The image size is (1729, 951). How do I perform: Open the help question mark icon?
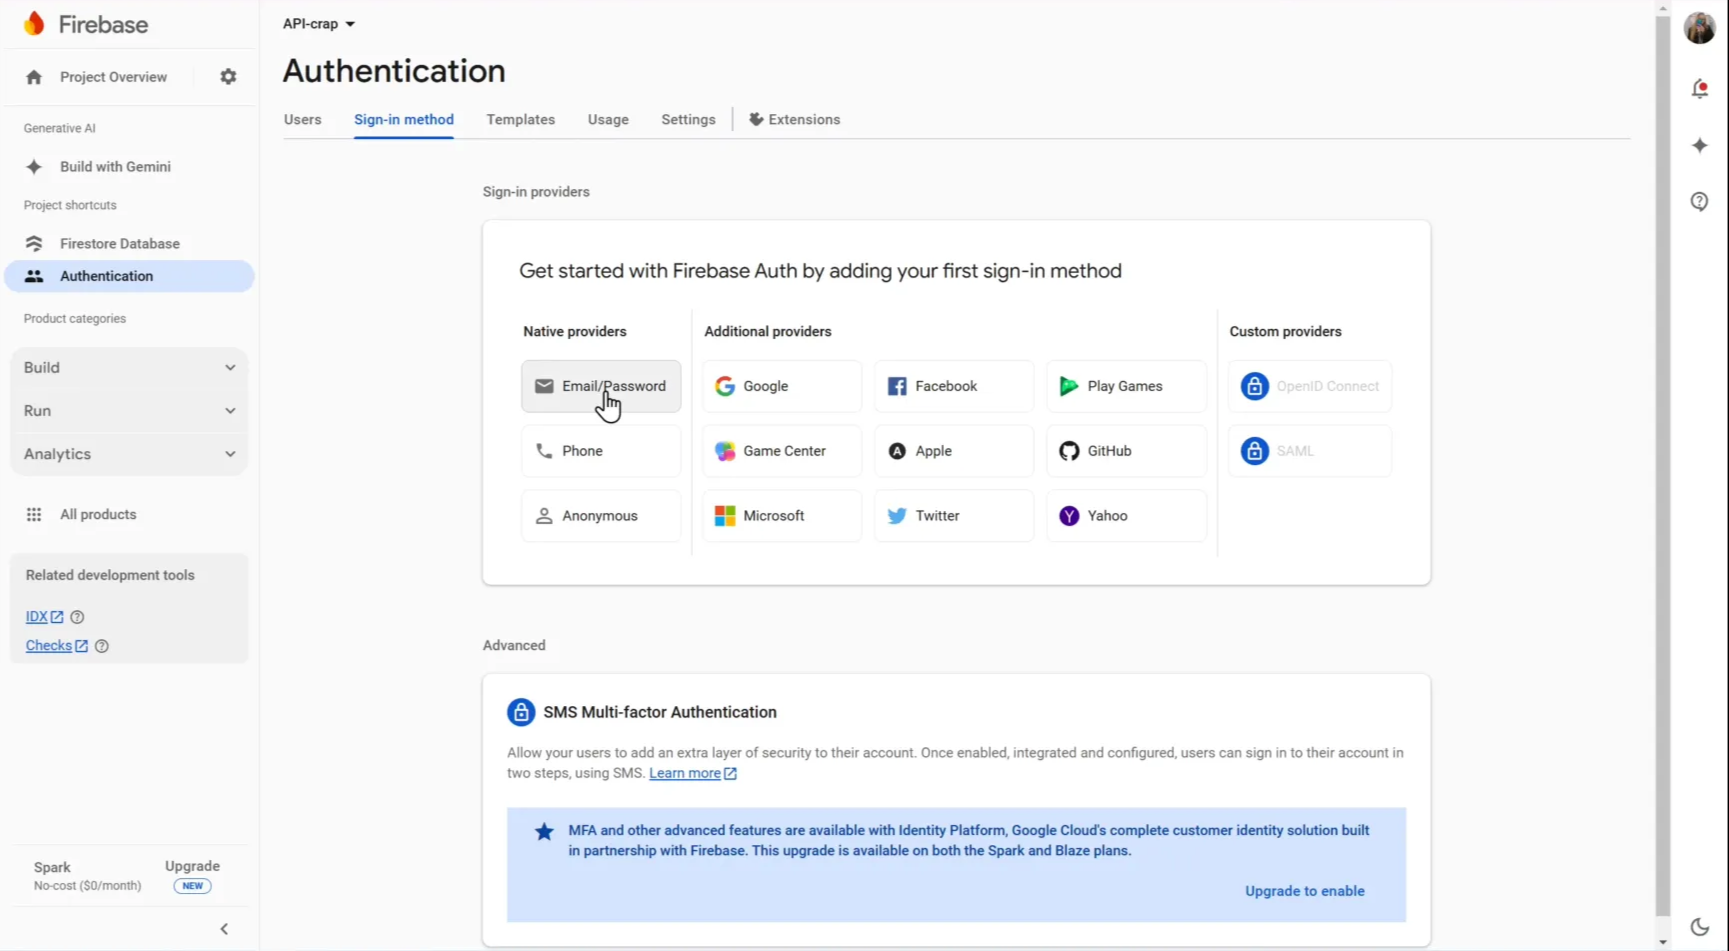point(1700,202)
